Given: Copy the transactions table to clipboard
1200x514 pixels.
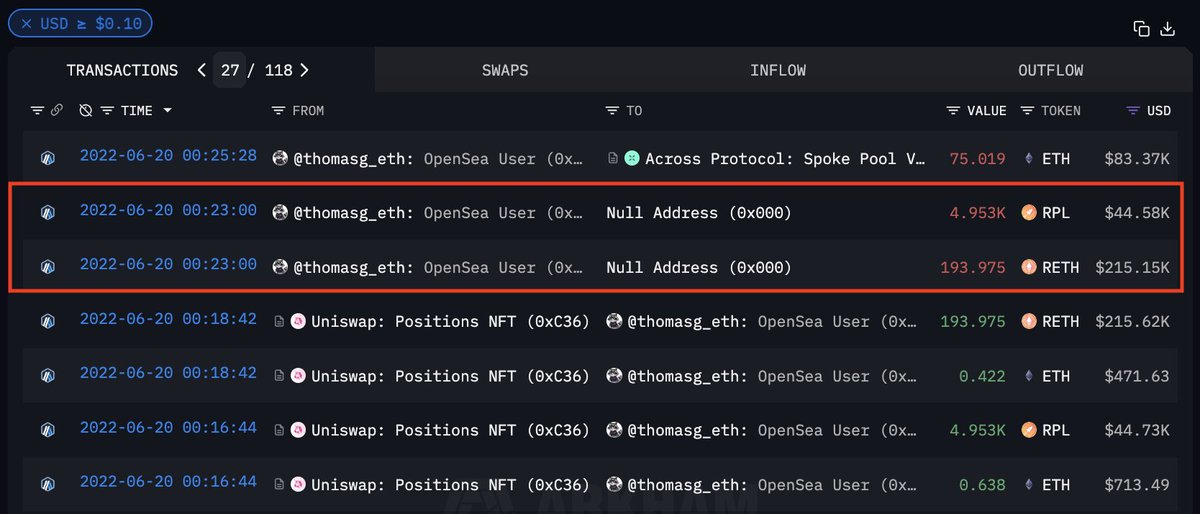Looking at the screenshot, I should (1141, 29).
